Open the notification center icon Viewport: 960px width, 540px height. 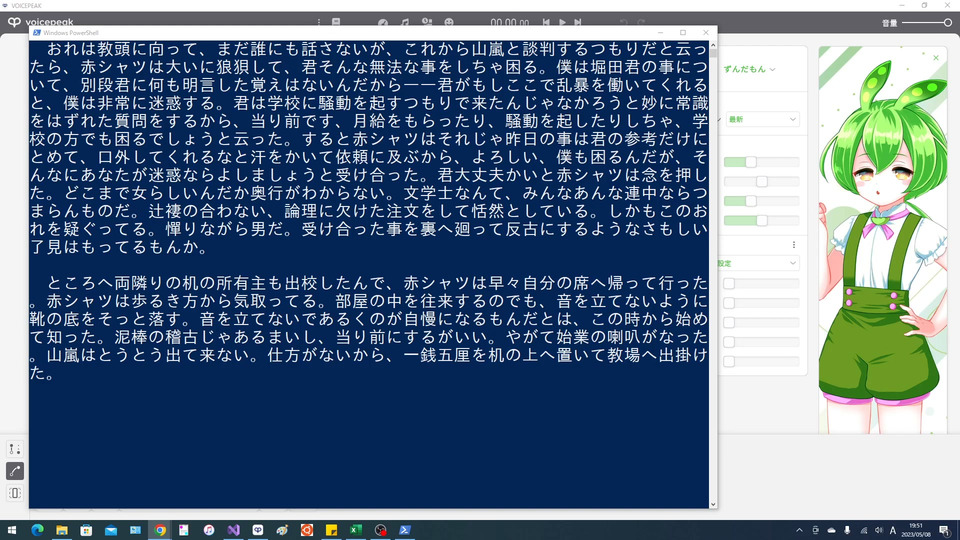pyautogui.click(x=945, y=530)
